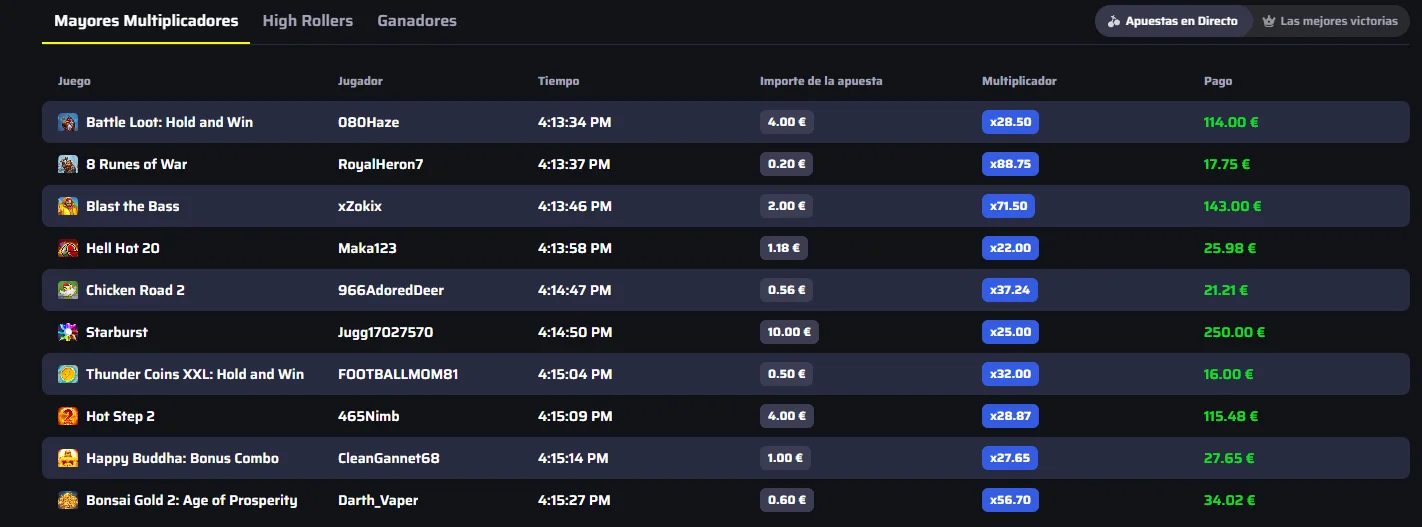The width and height of the screenshot is (1422, 527).
Task: Click the 4:15:27 PM time cell
Action: [x=574, y=500]
